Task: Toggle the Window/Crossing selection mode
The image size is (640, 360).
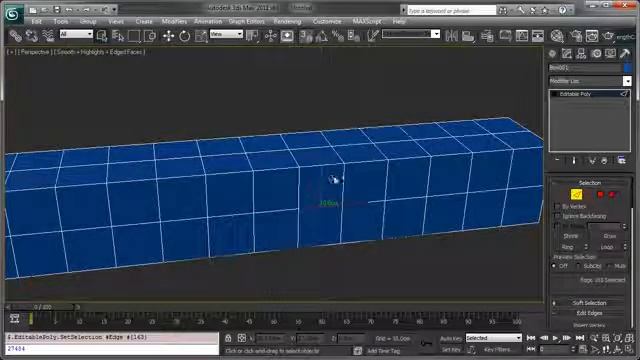Action: [x=150, y=36]
